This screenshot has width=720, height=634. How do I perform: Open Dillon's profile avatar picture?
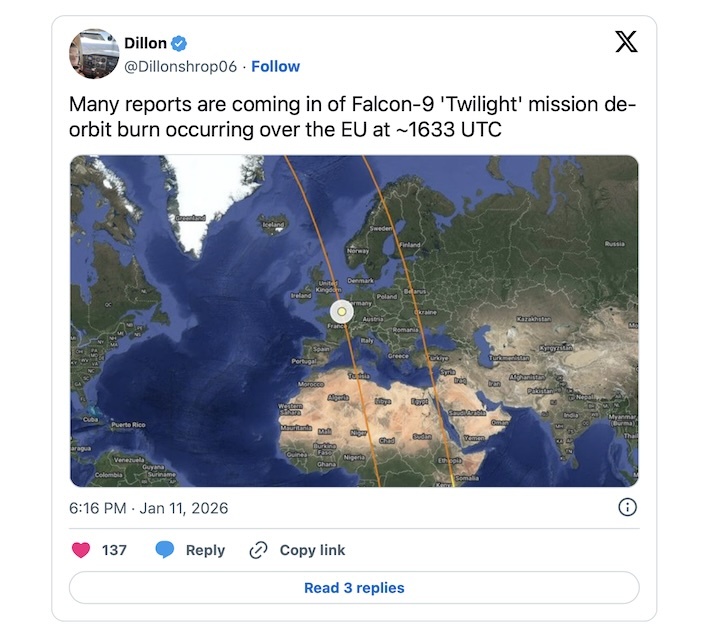click(94, 54)
